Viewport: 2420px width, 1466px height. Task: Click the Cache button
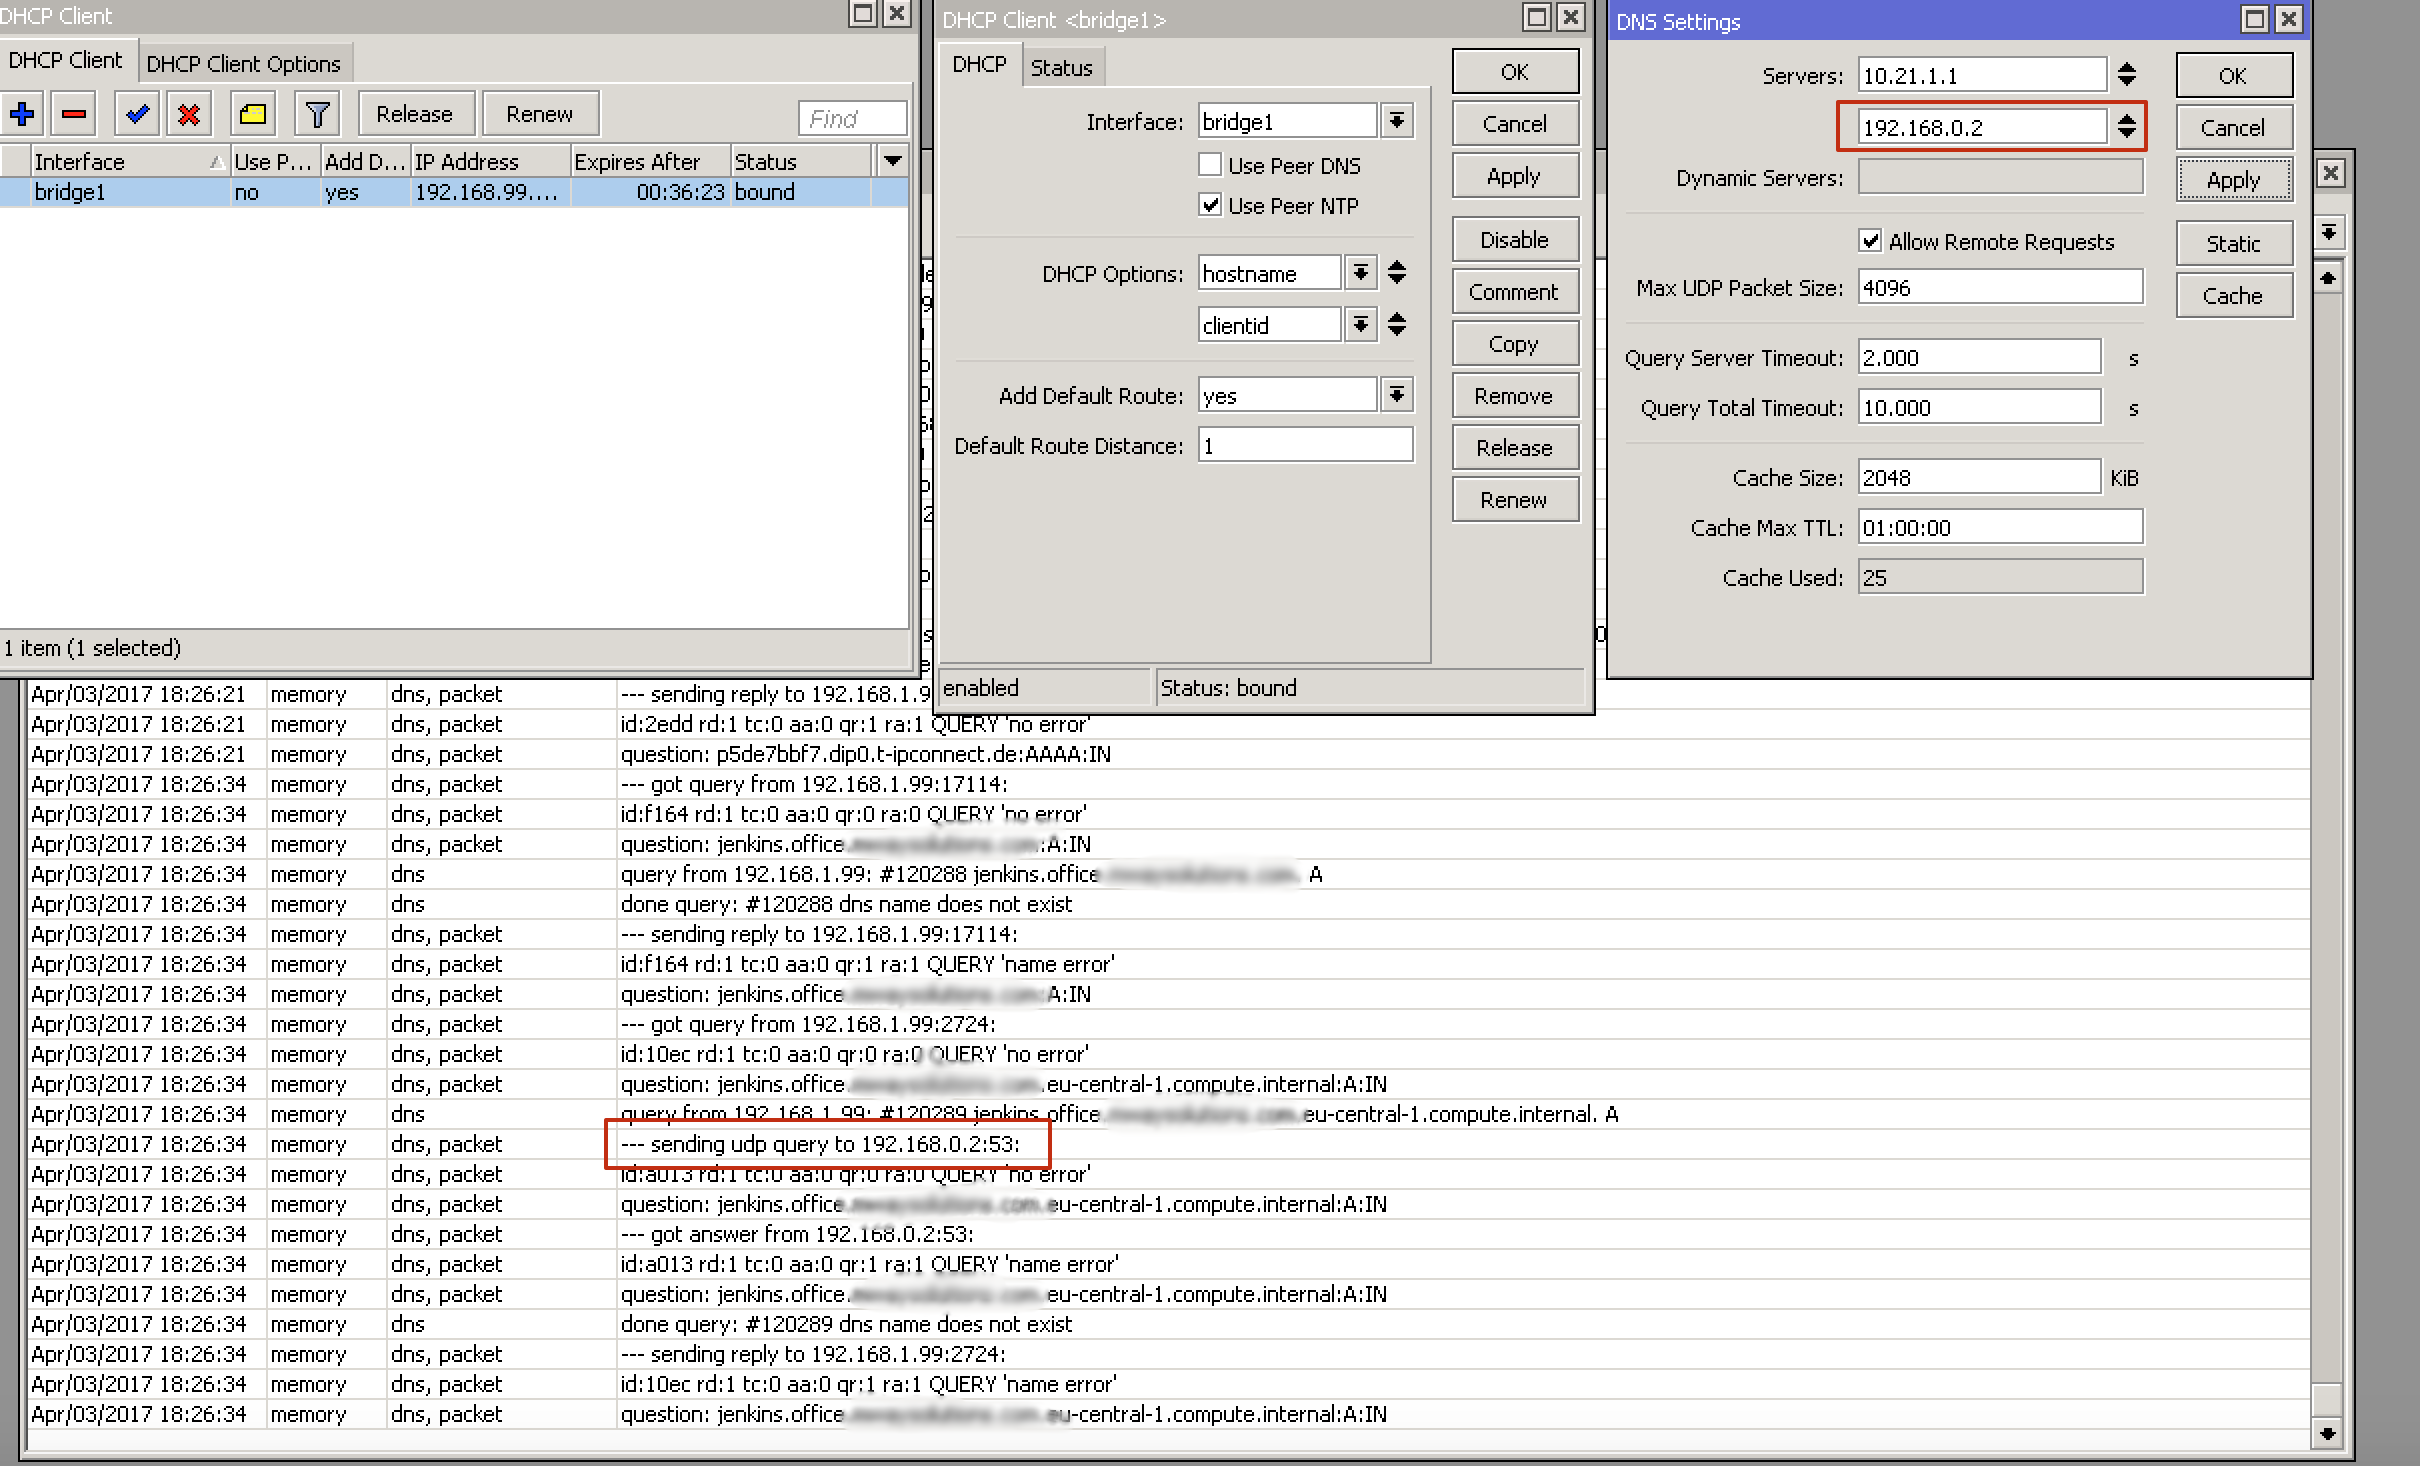coord(2233,296)
